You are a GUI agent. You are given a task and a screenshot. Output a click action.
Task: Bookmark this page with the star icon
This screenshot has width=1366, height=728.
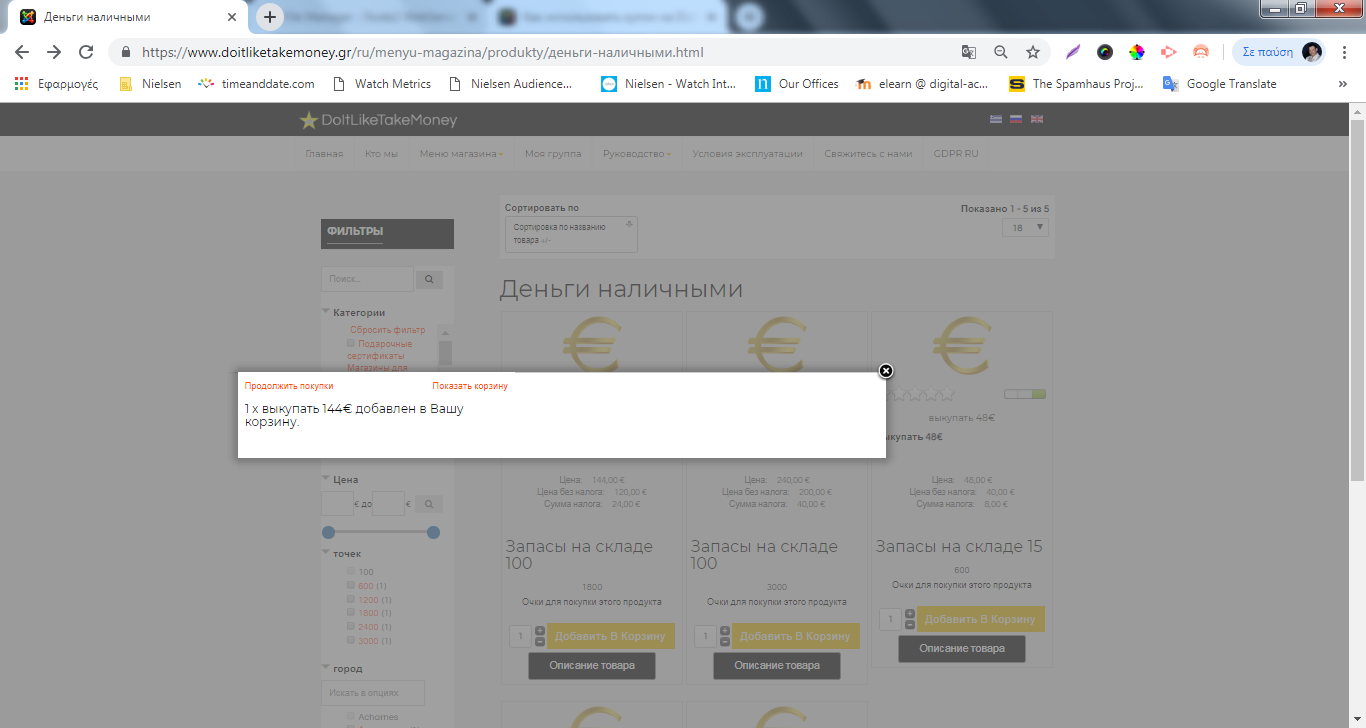pyautogui.click(x=1033, y=52)
